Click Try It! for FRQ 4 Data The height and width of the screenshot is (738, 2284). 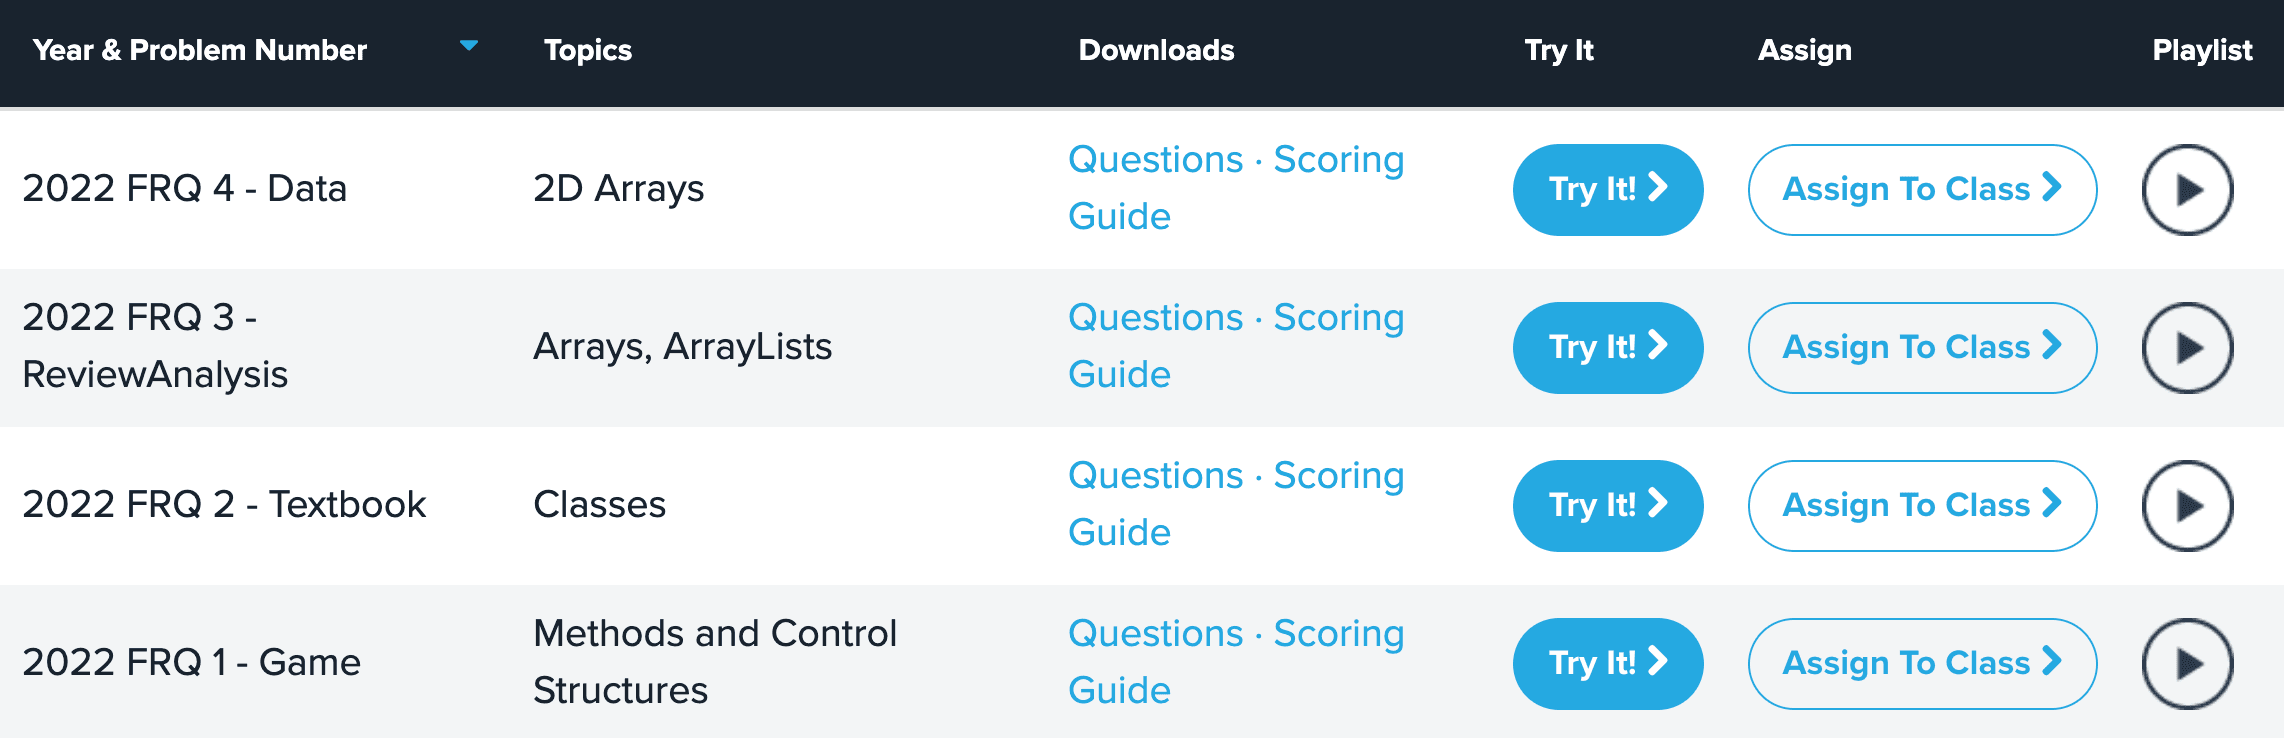[1607, 190]
